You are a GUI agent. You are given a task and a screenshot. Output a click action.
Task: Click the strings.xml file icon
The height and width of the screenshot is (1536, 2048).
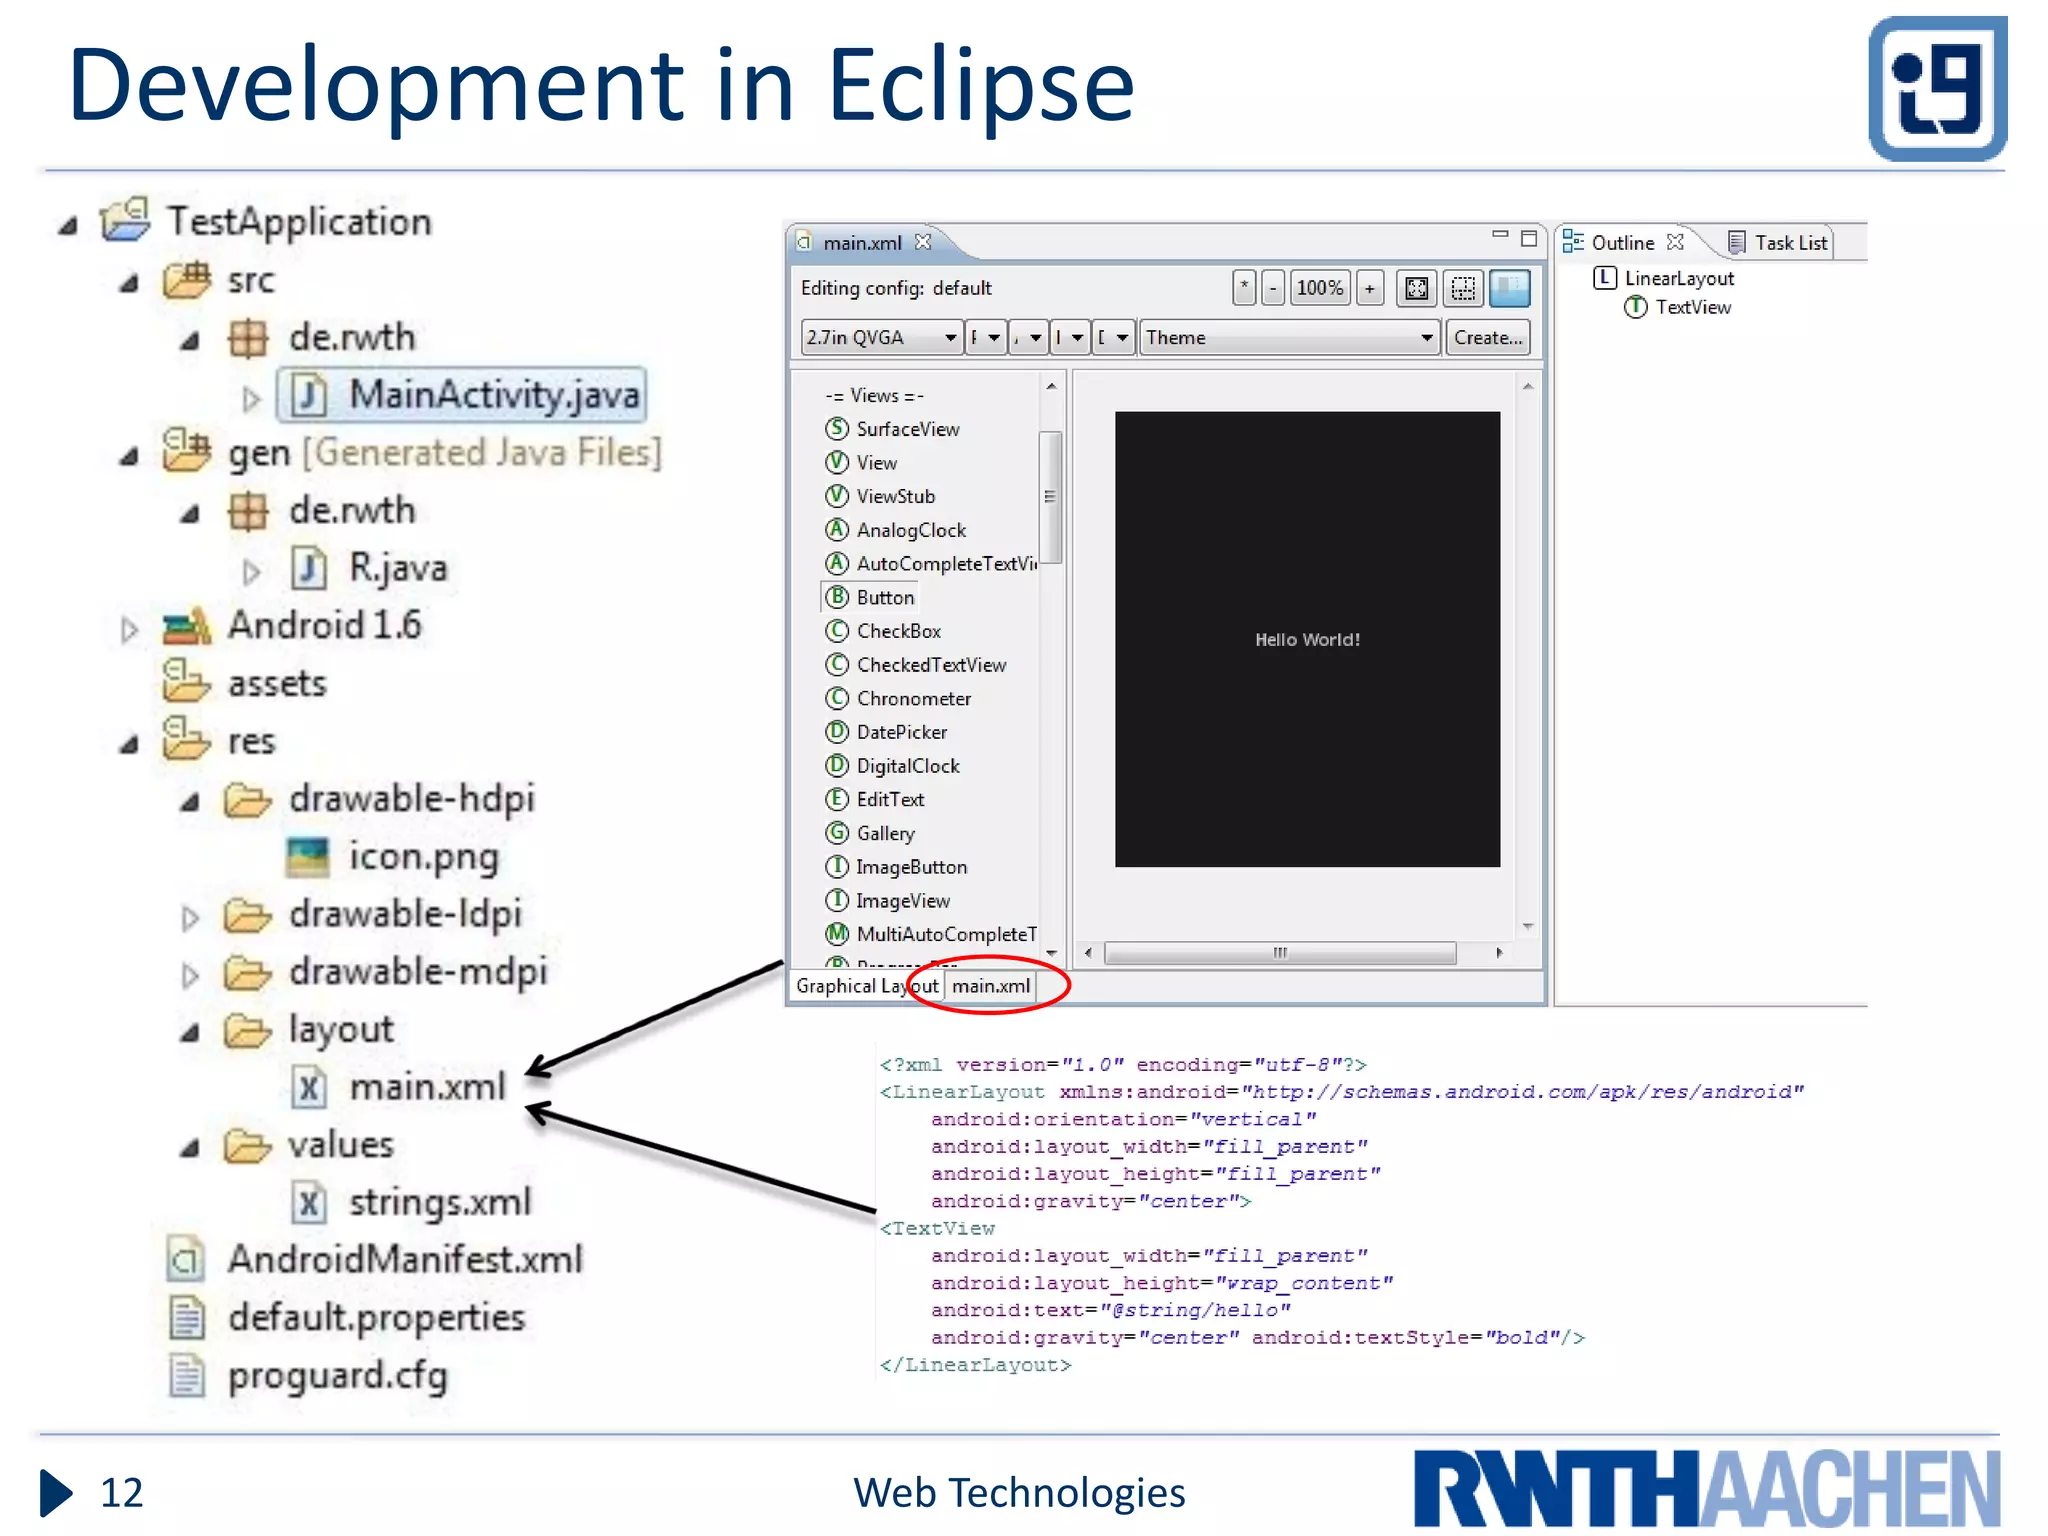[x=309, y=1202]
